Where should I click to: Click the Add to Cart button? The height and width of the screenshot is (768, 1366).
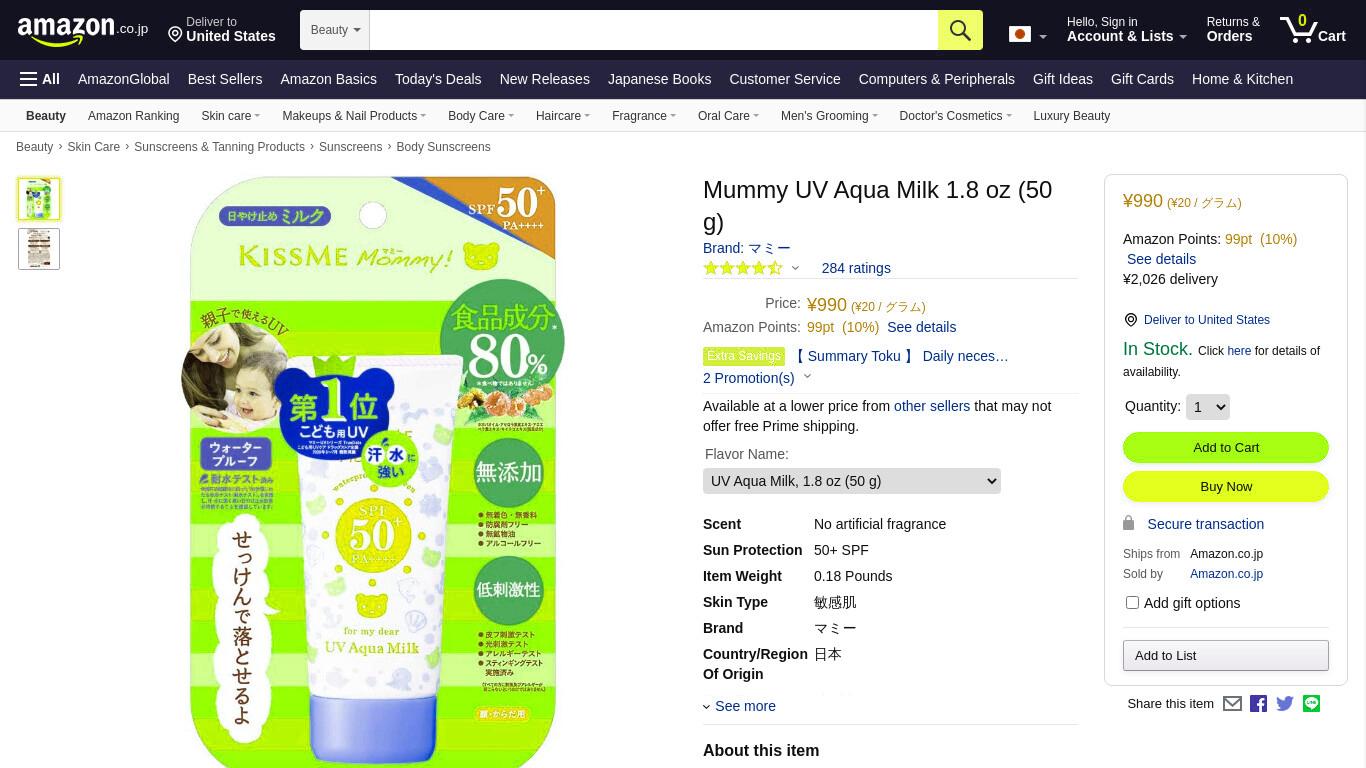click(x=1226, y=447)
